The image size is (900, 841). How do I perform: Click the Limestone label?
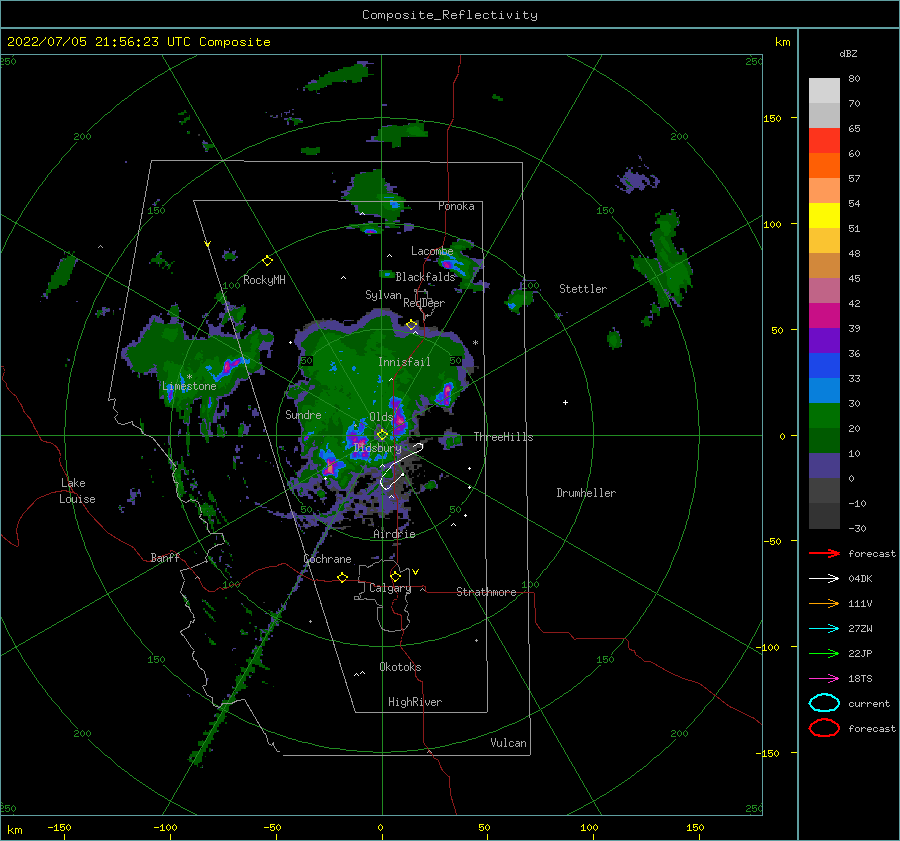[189, 386]
